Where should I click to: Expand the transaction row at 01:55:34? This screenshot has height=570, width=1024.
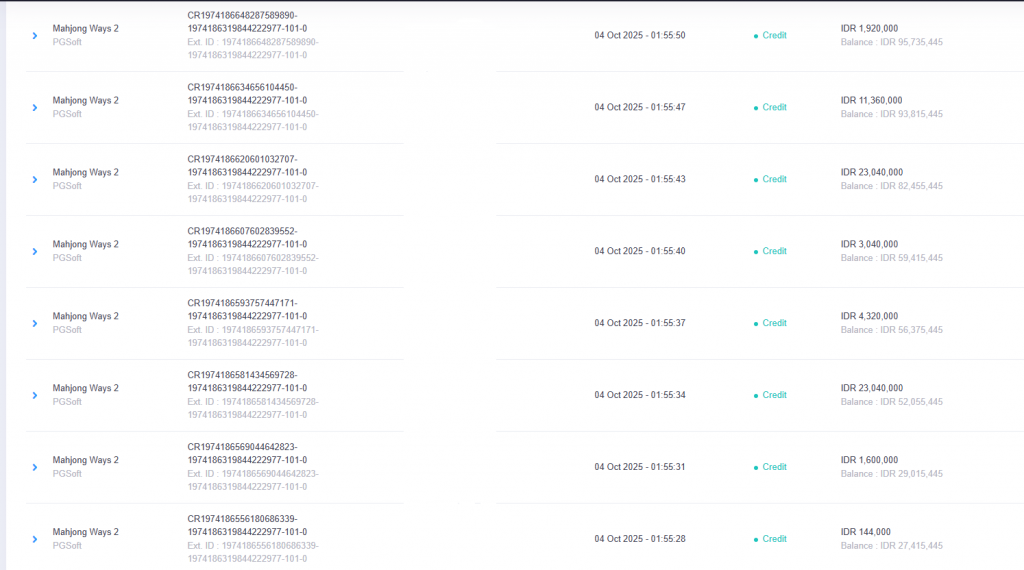[x=35, y=396]
